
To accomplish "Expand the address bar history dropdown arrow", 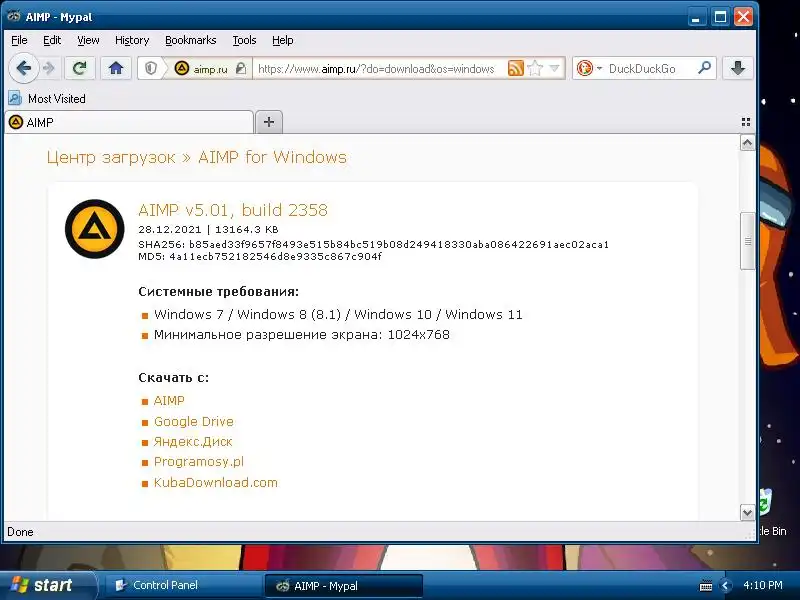I will [555, 68].
